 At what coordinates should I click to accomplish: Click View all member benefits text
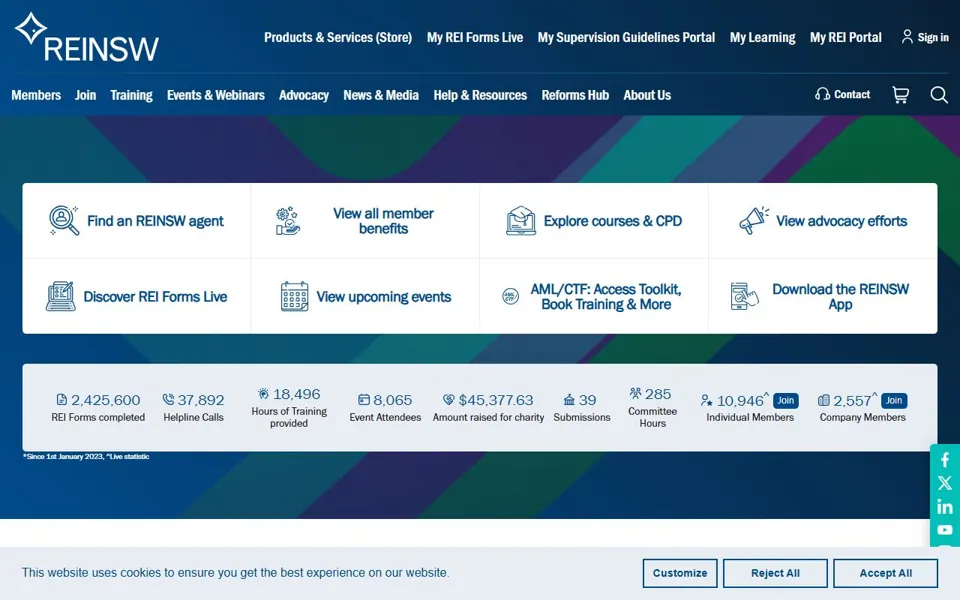(x=383, y=221)
